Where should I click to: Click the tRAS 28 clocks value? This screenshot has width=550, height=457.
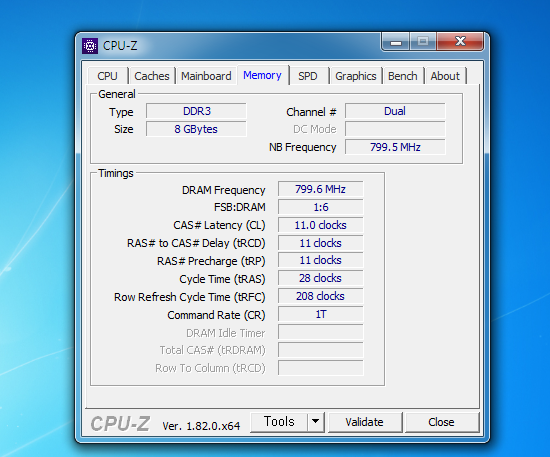(321, 278)
